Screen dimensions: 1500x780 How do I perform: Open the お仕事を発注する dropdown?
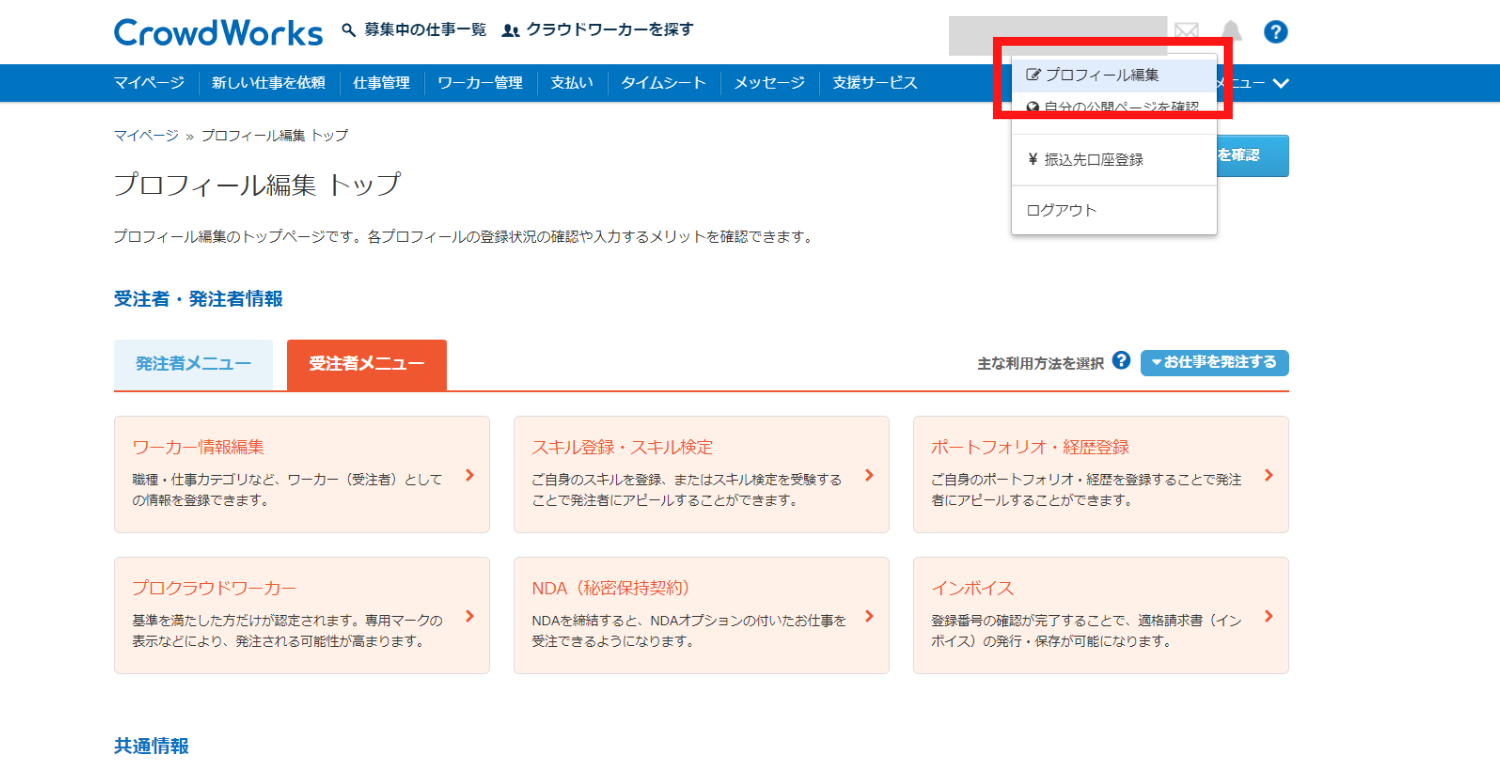[1214, 362]
